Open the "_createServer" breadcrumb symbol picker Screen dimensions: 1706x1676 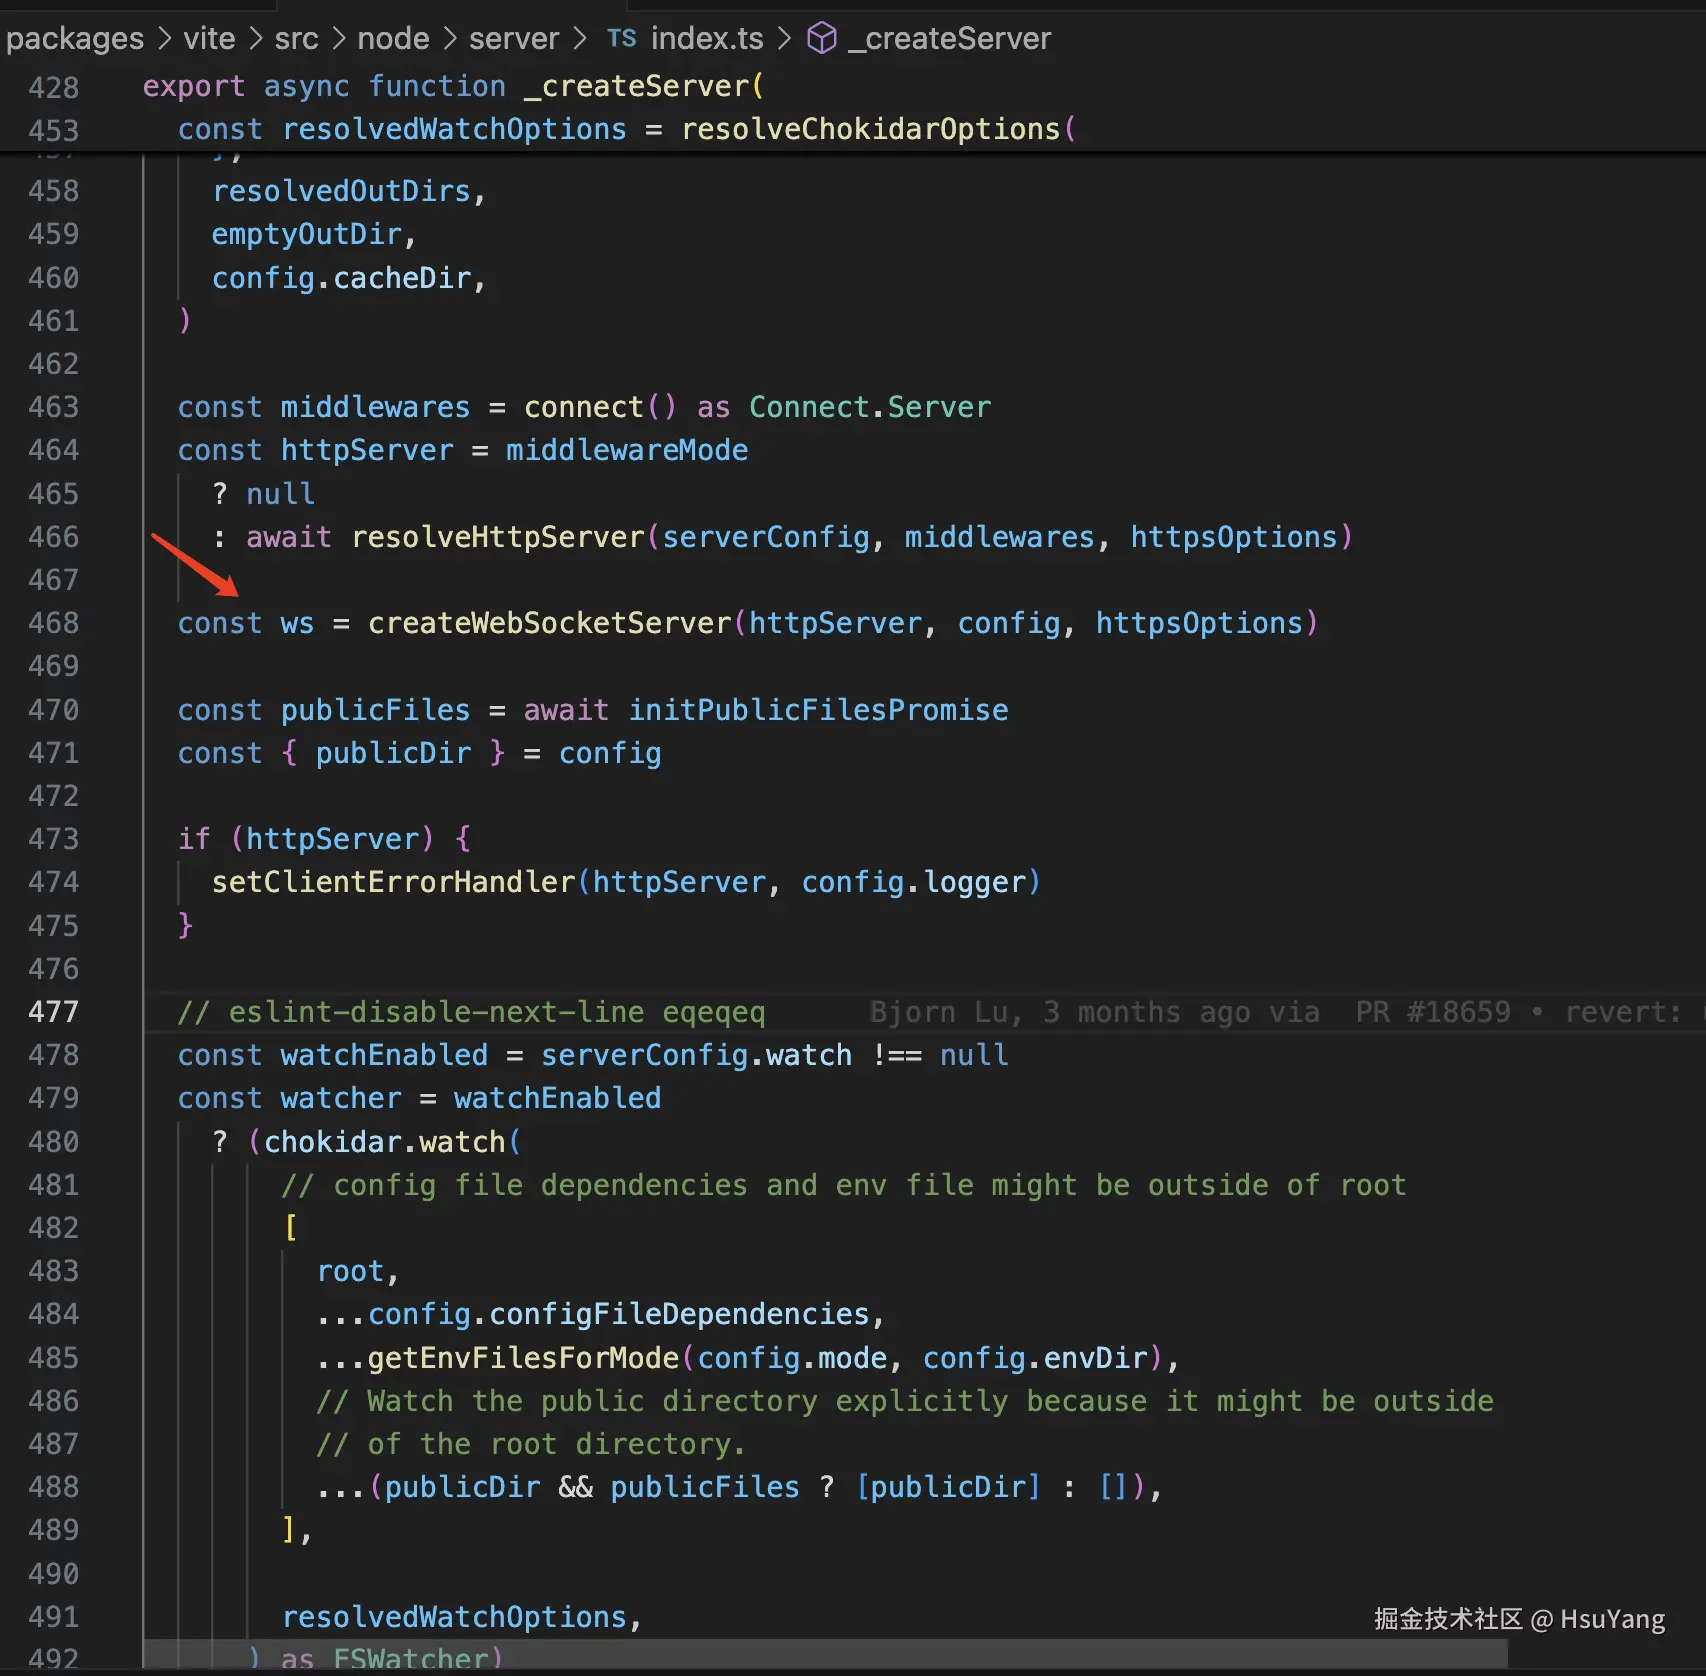click(949, 38)
